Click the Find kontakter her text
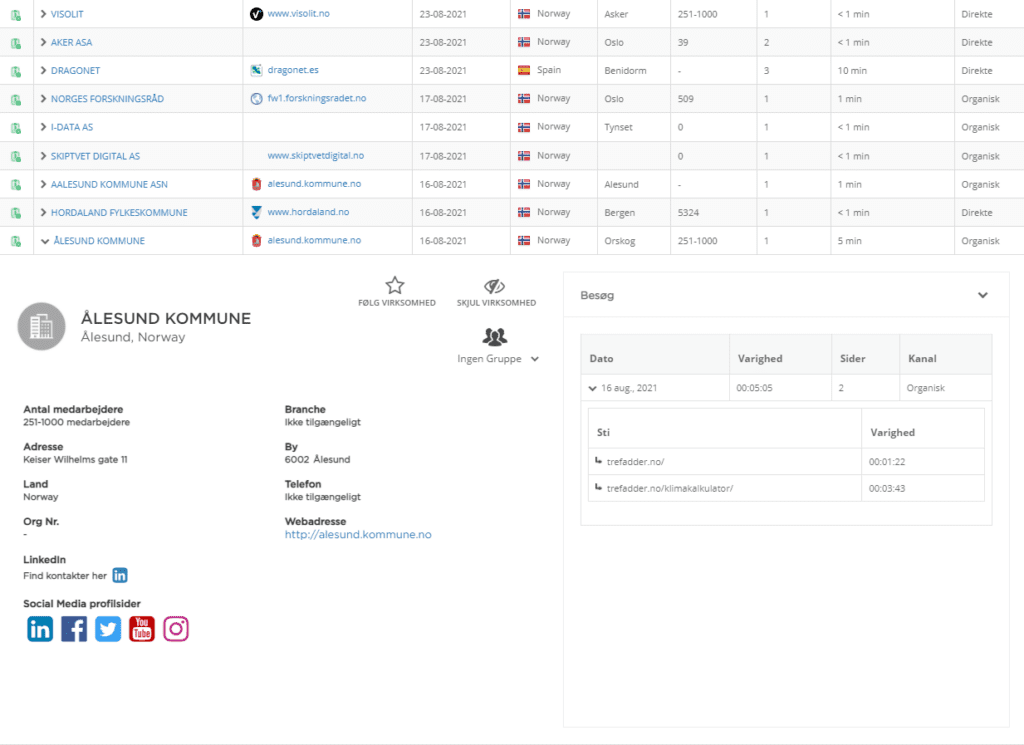Screen dimensions: 1024x745 point(65,576)
